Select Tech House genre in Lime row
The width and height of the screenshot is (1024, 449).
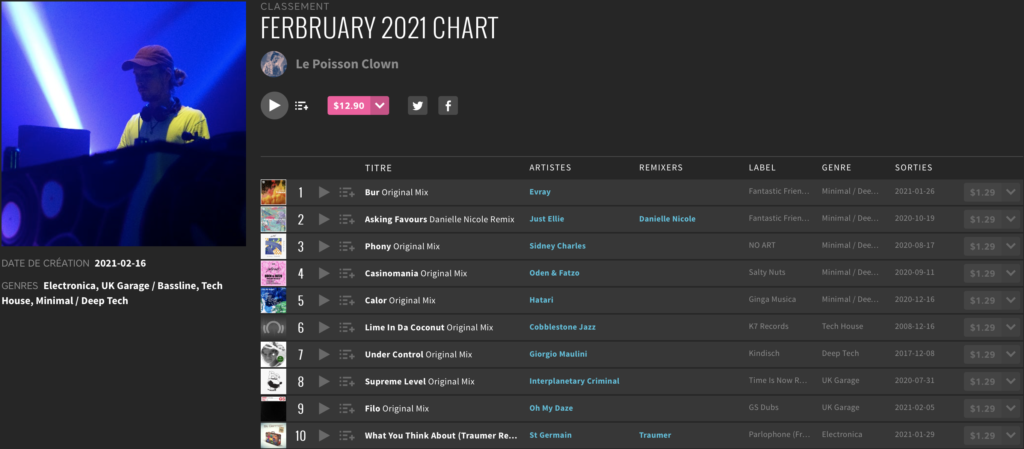click(x=842, y=327)
